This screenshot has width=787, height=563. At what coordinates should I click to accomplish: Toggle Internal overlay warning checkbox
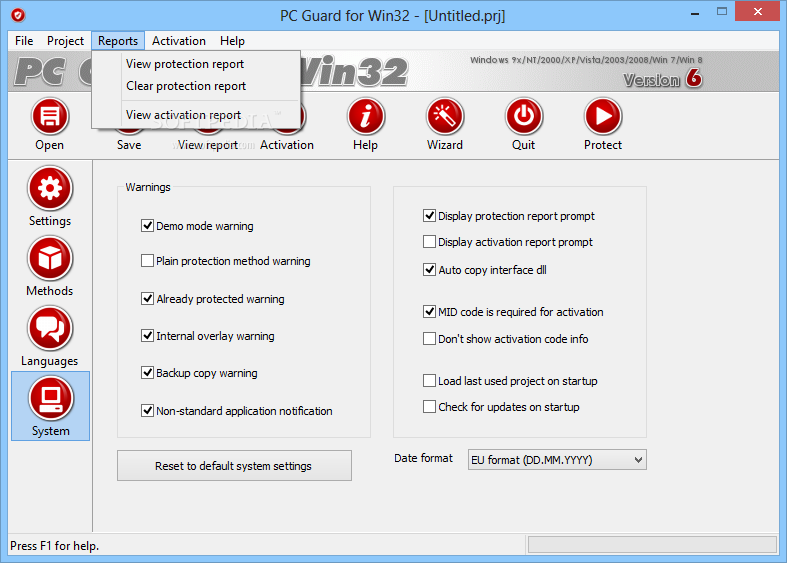tap(147, 336)
